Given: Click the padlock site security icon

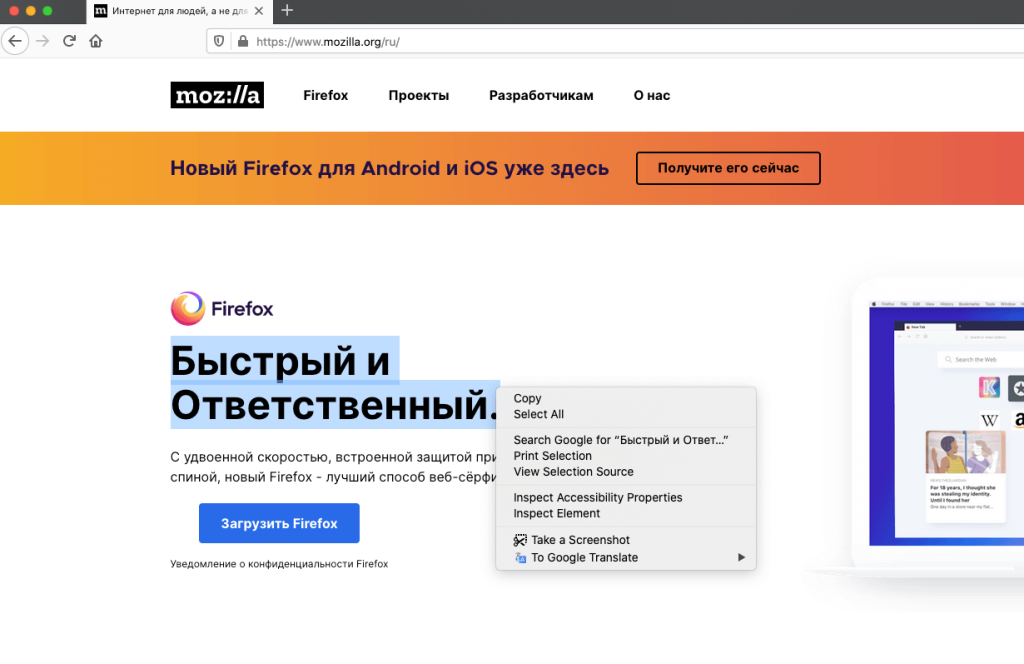Looking at the screenshot, I should coord(243,41).
